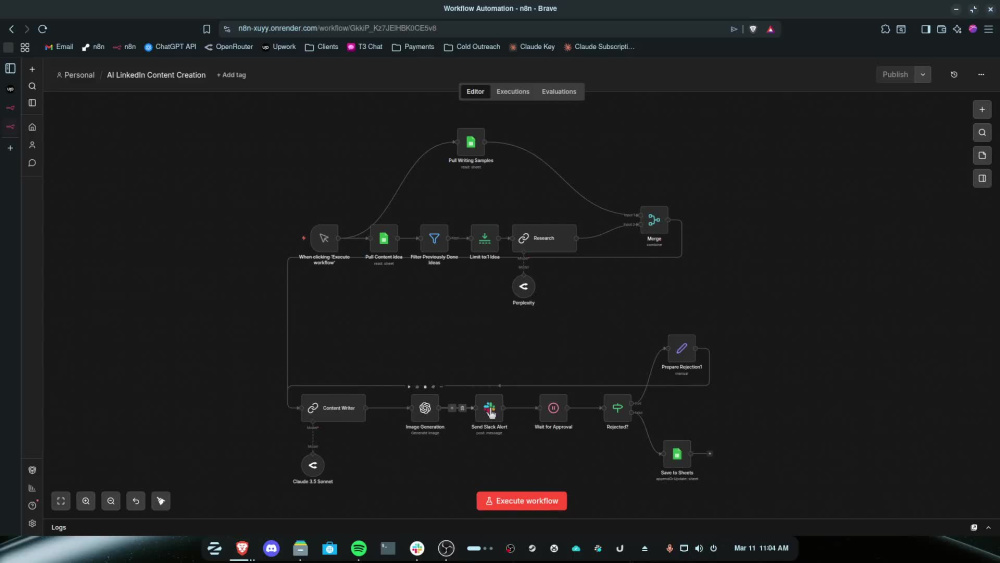Open the focus panel button on right edge
The height and width of the screenshot is (563, 1000).
982,179
